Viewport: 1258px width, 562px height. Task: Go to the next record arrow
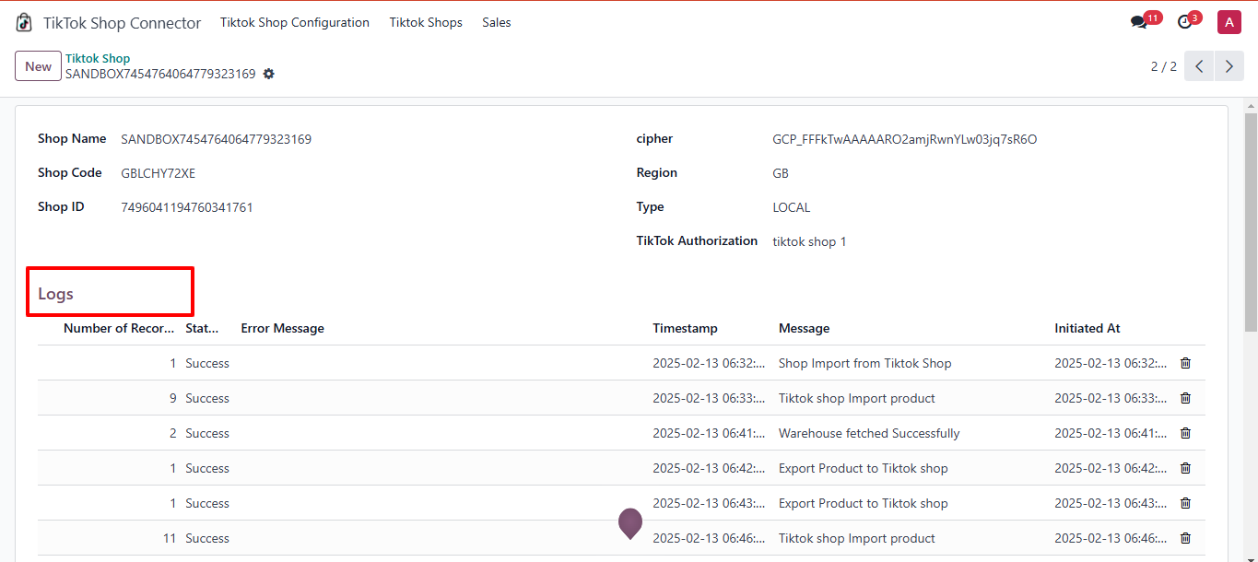tap(1229, 66)
